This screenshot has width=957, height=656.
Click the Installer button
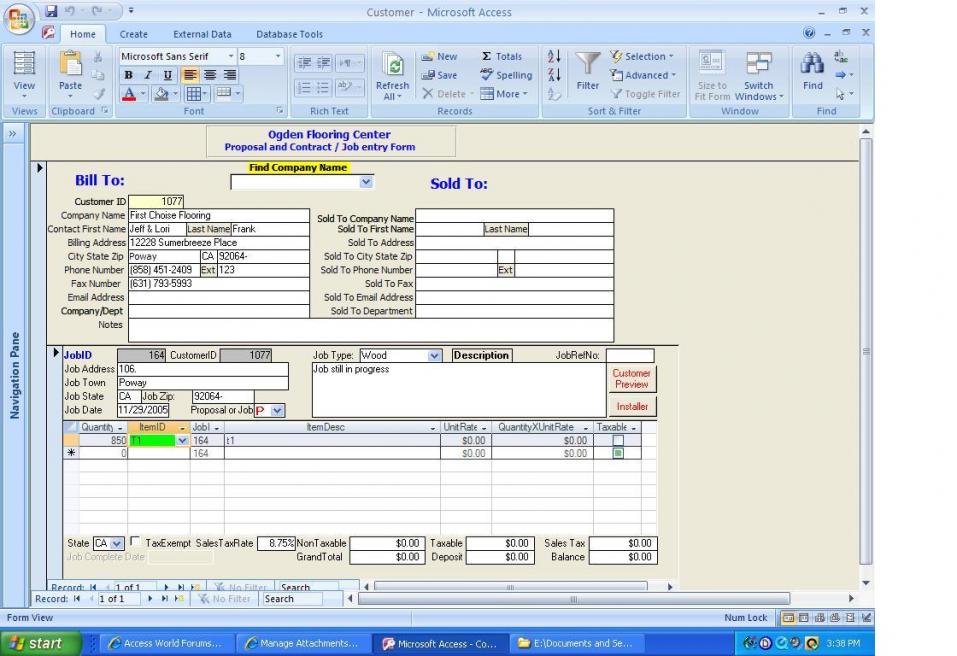pos(632,406)
